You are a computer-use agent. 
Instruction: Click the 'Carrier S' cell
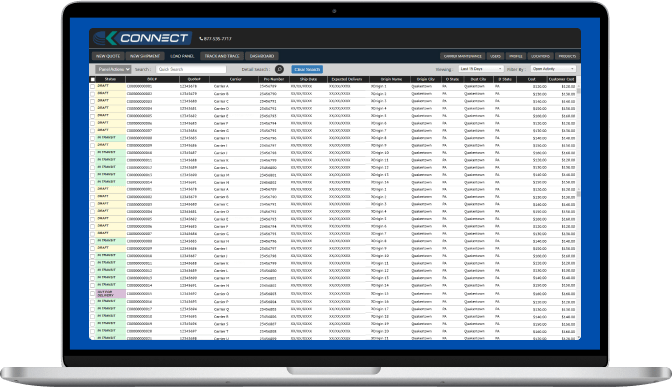(x=221, y=324)
